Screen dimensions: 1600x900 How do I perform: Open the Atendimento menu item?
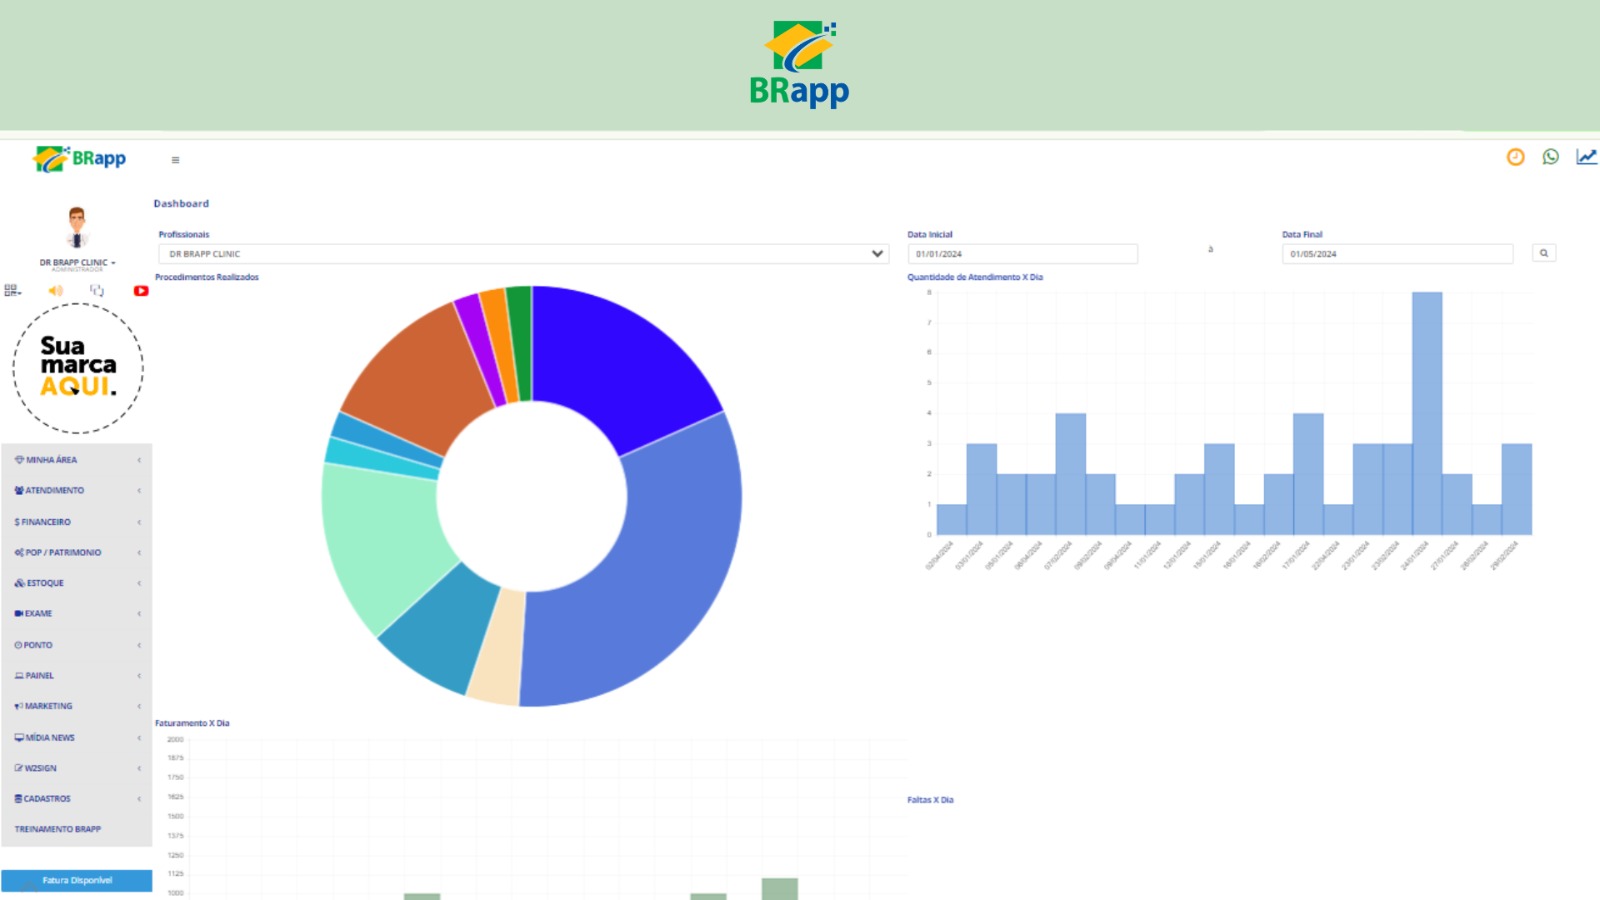pyautogui.click(x=76, y=491)
